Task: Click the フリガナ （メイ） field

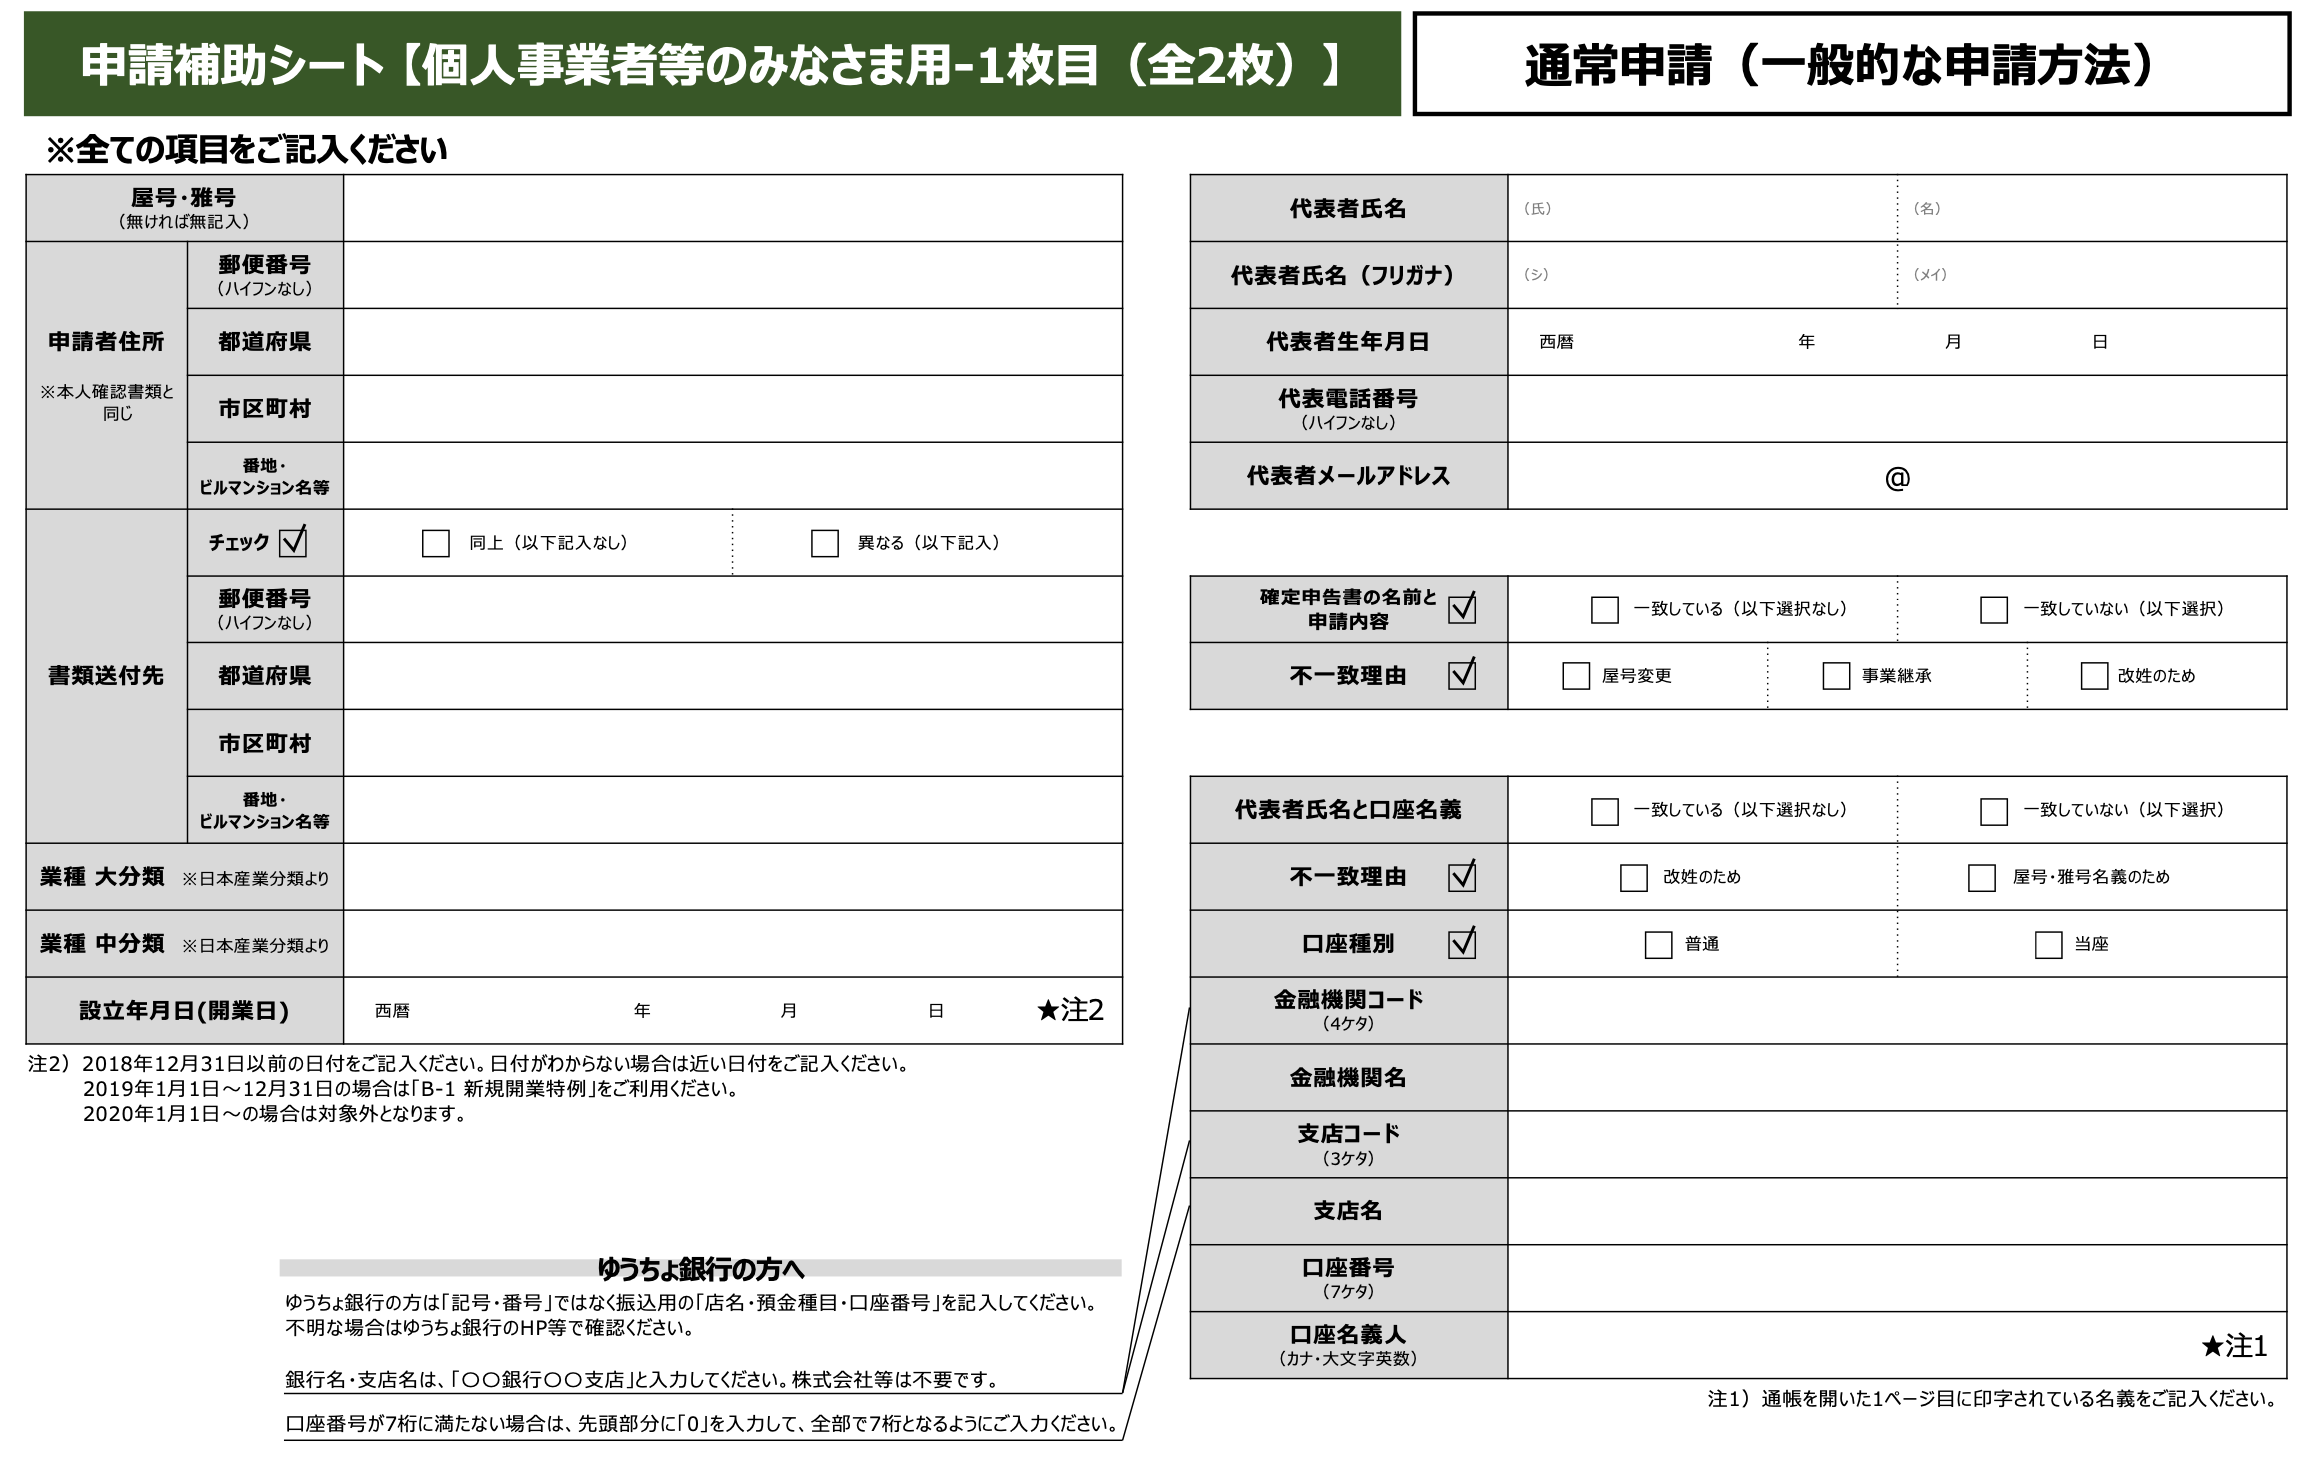Action: coord(2092,275)
